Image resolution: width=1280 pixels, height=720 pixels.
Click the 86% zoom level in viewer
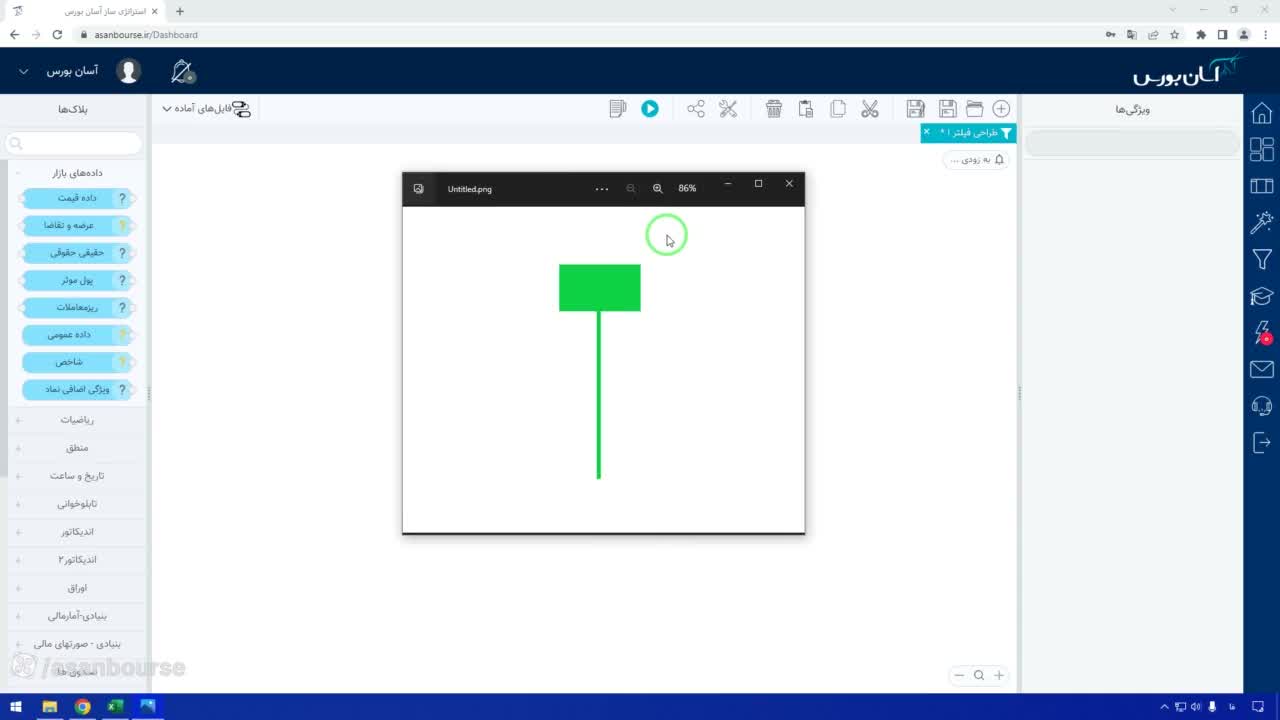pyautogui.click(x=687, y=188)
